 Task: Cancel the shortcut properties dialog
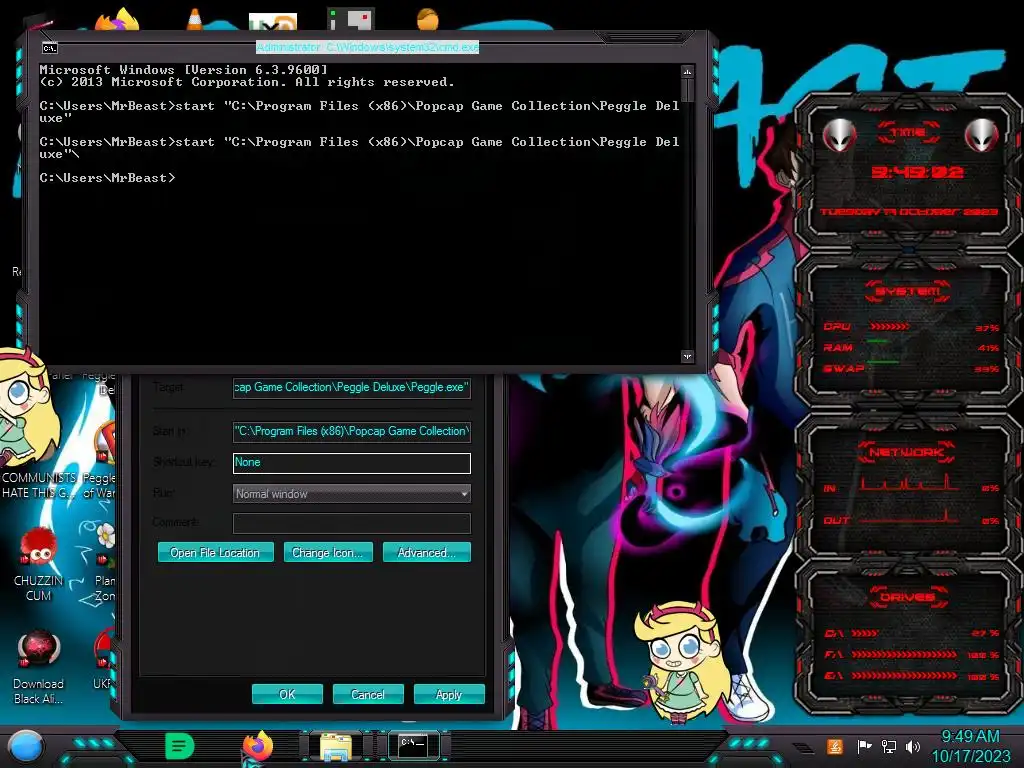coord(368,694)
